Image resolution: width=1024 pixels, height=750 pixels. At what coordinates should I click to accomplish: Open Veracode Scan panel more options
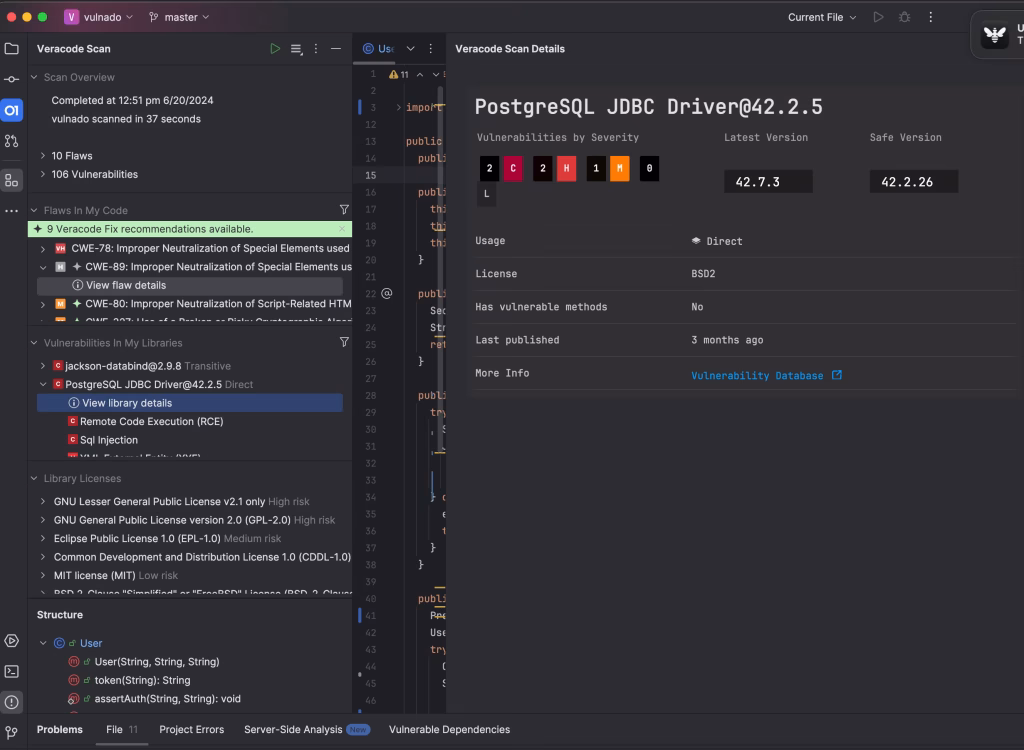click(x=316, y=49)
